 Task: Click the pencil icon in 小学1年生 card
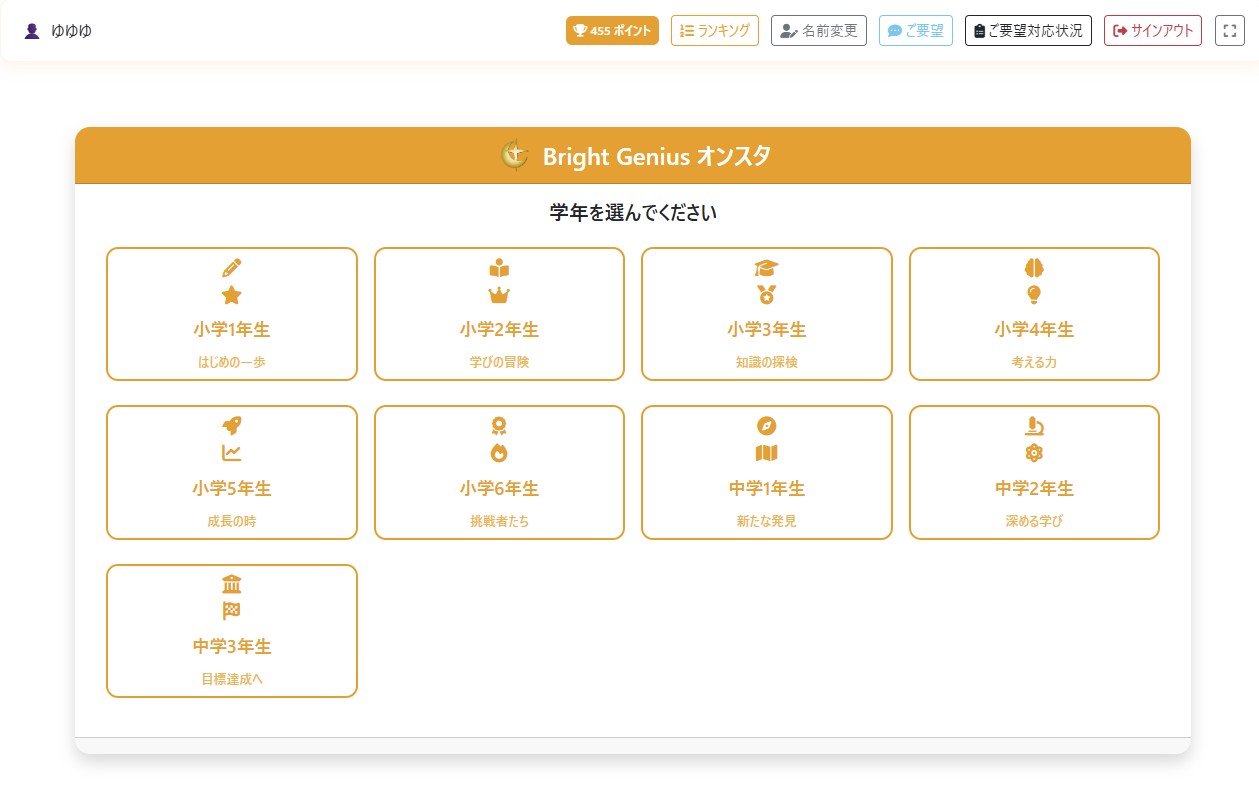(x=232, y=268)
